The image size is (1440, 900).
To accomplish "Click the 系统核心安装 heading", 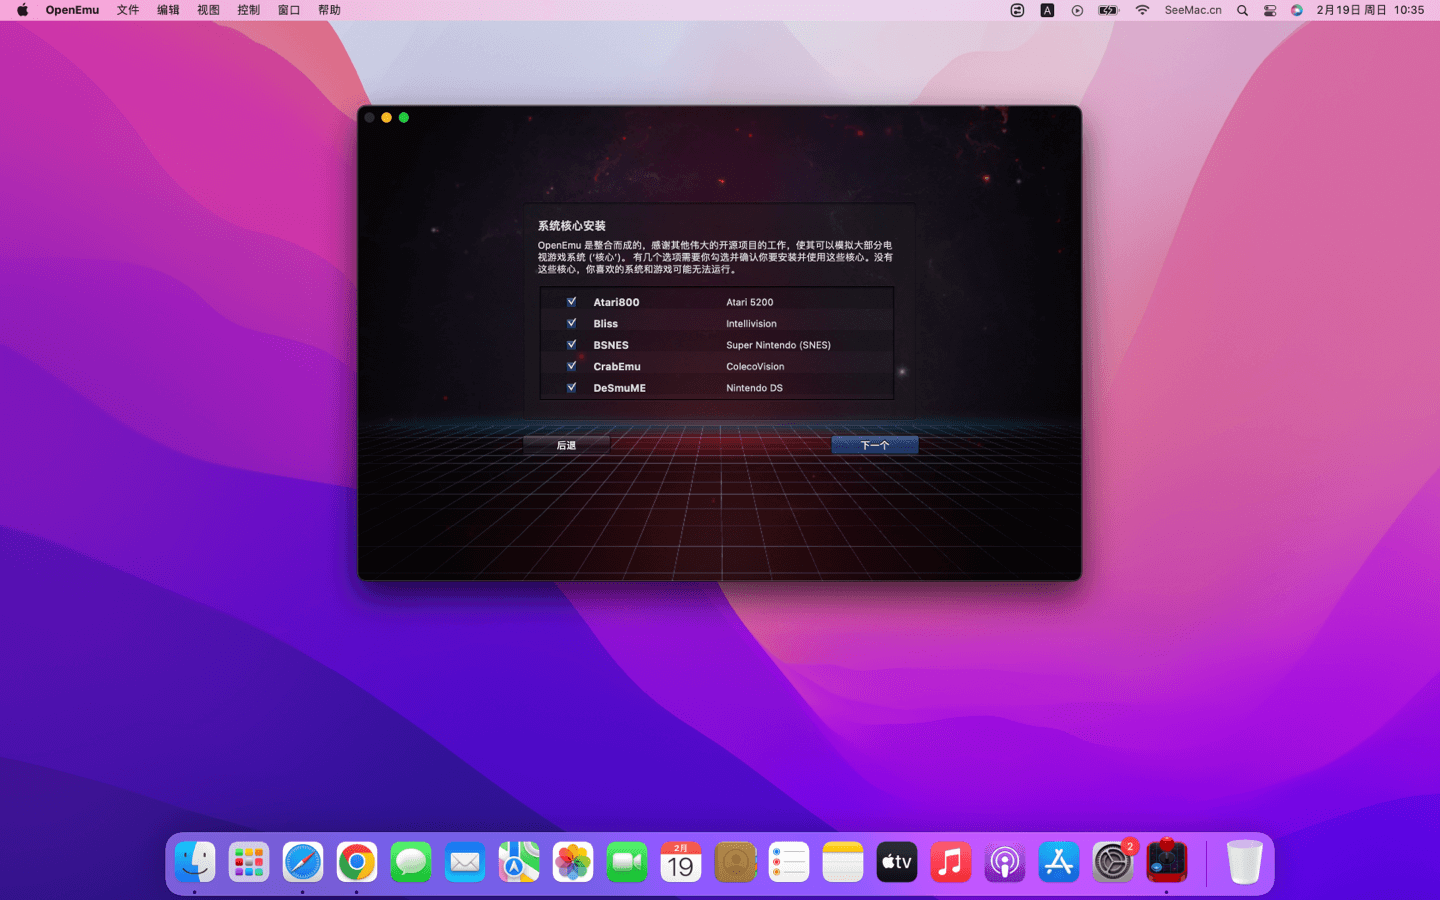I will click(x=572, y=226).
